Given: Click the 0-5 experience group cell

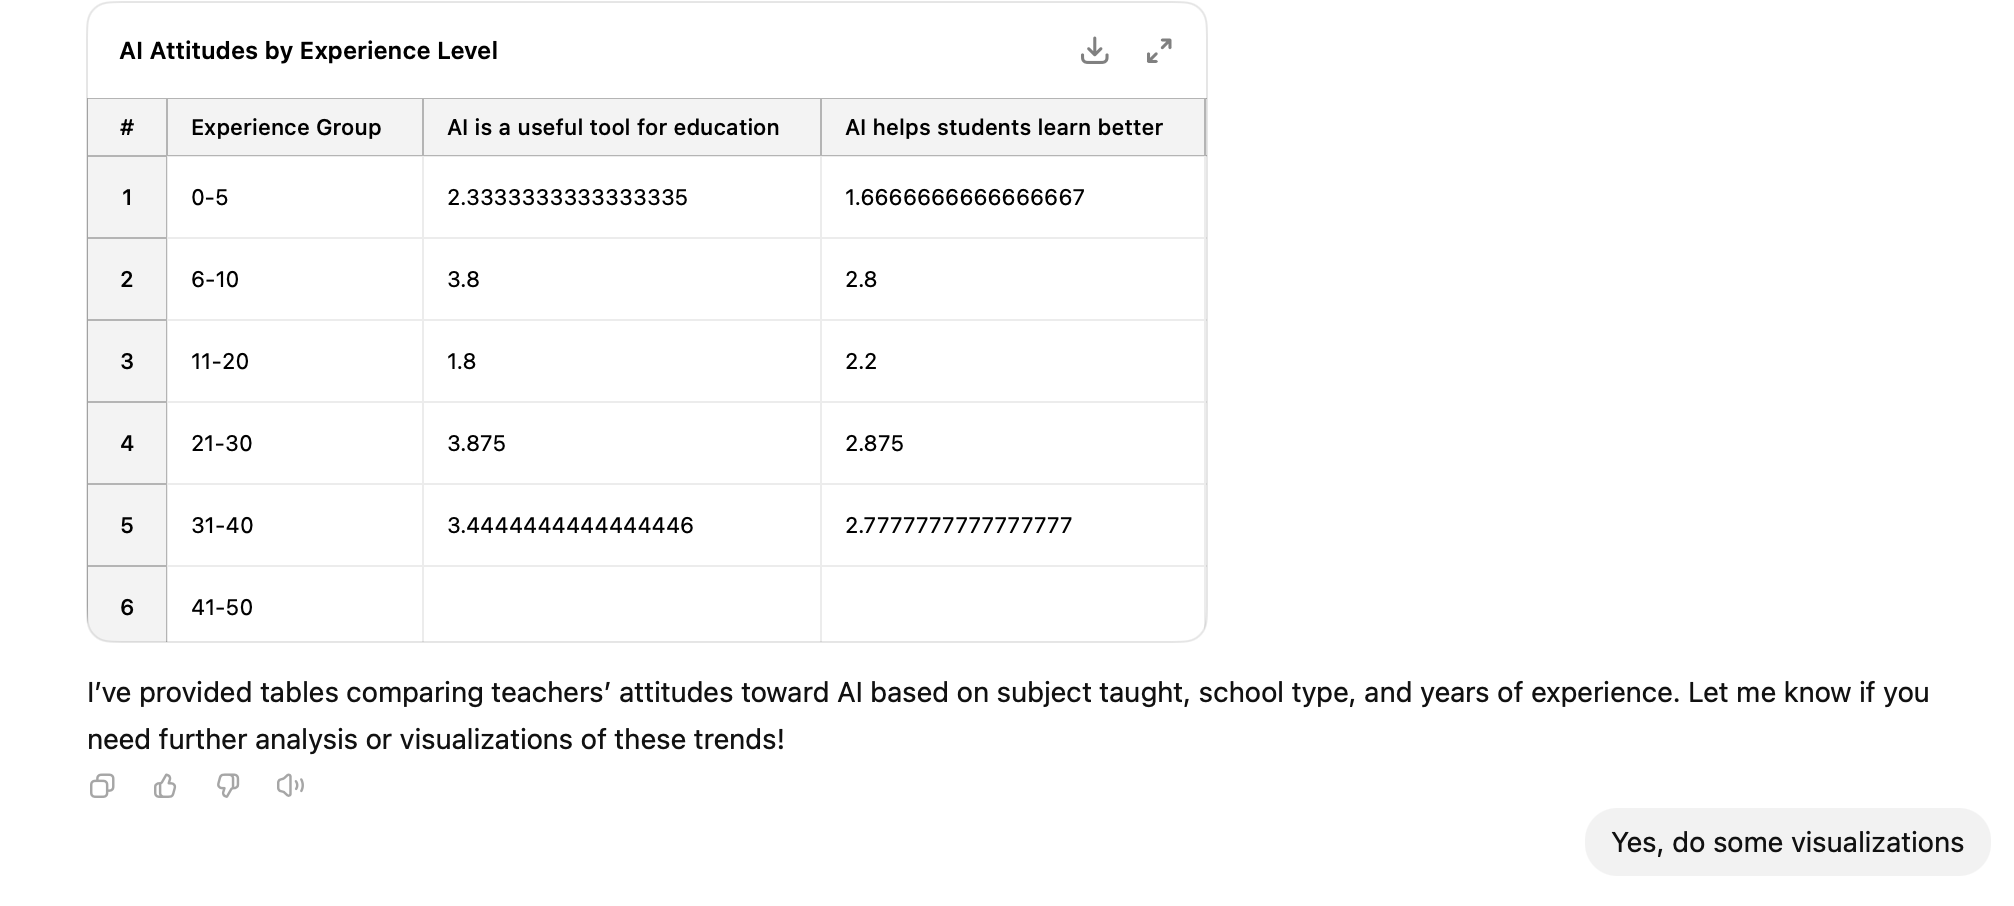Looking at the screenshot, I should (x=295, y=197).
